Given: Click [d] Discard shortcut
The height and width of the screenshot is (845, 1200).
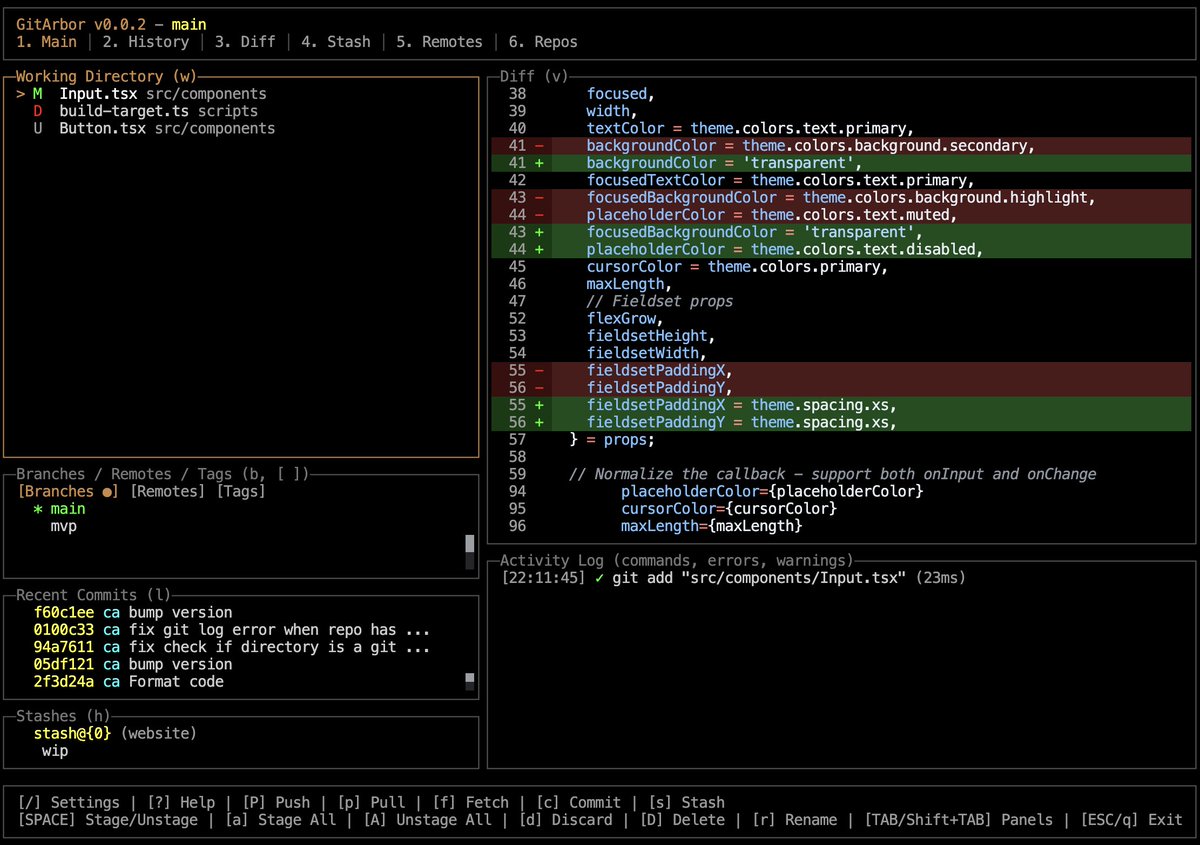Looking at the screenshot, I should [x=564, y=820].
